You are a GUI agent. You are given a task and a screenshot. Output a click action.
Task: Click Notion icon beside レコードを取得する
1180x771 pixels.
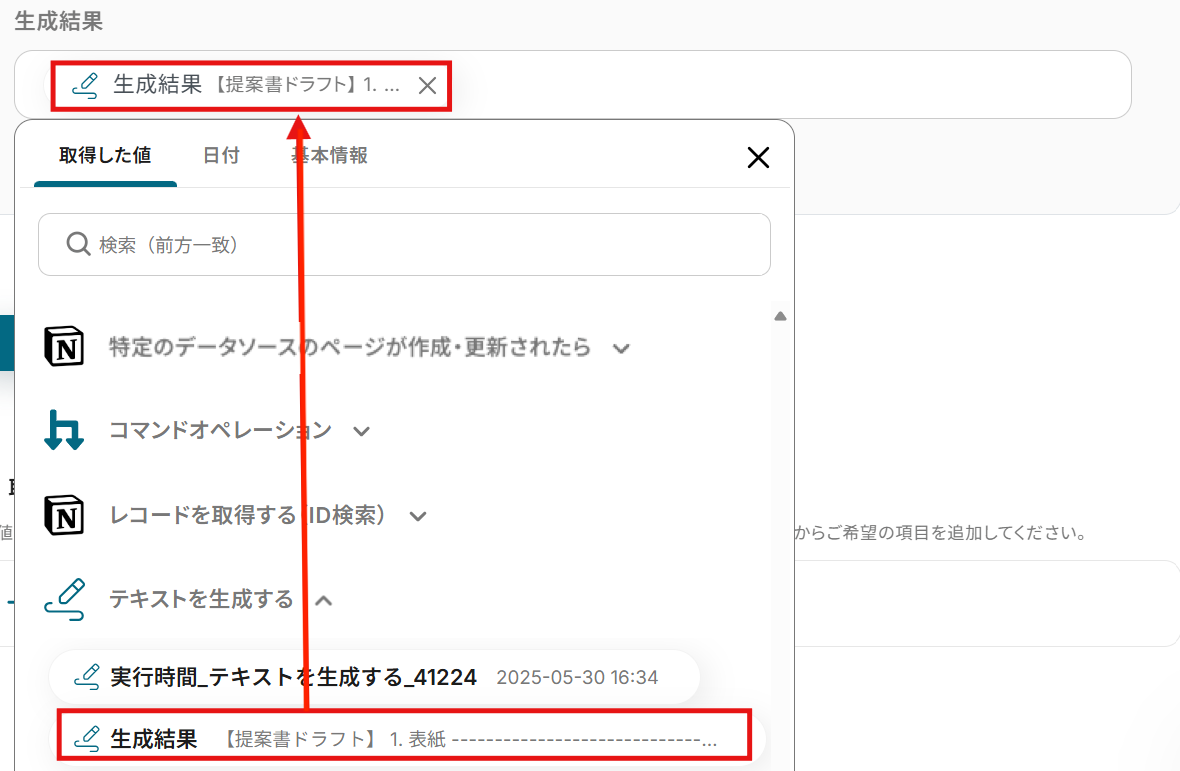pos(64,515)
